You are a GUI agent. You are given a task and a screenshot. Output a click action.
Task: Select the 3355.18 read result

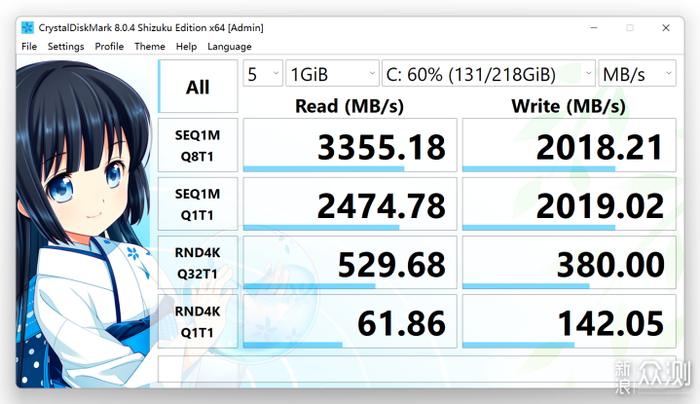(350, 145)
